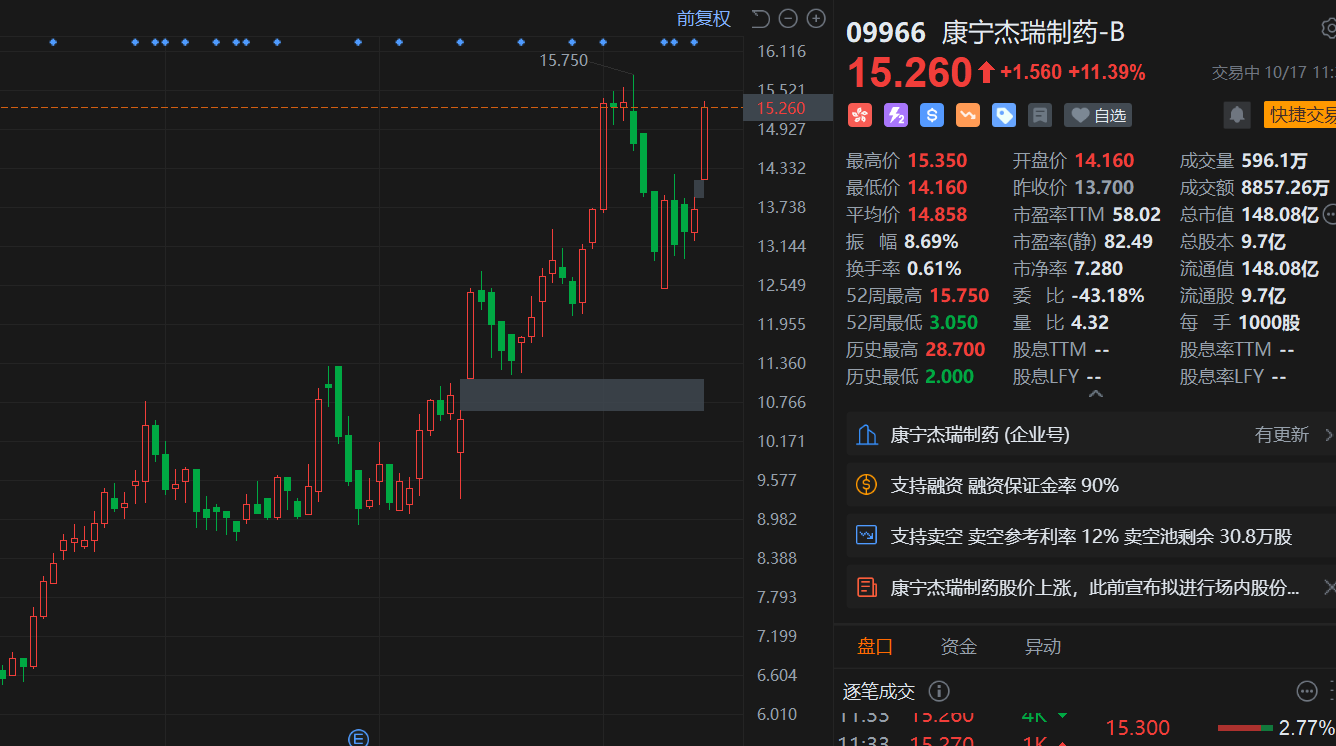
Task: Click the orange short-selling trend icon
Action: [968, 115]
